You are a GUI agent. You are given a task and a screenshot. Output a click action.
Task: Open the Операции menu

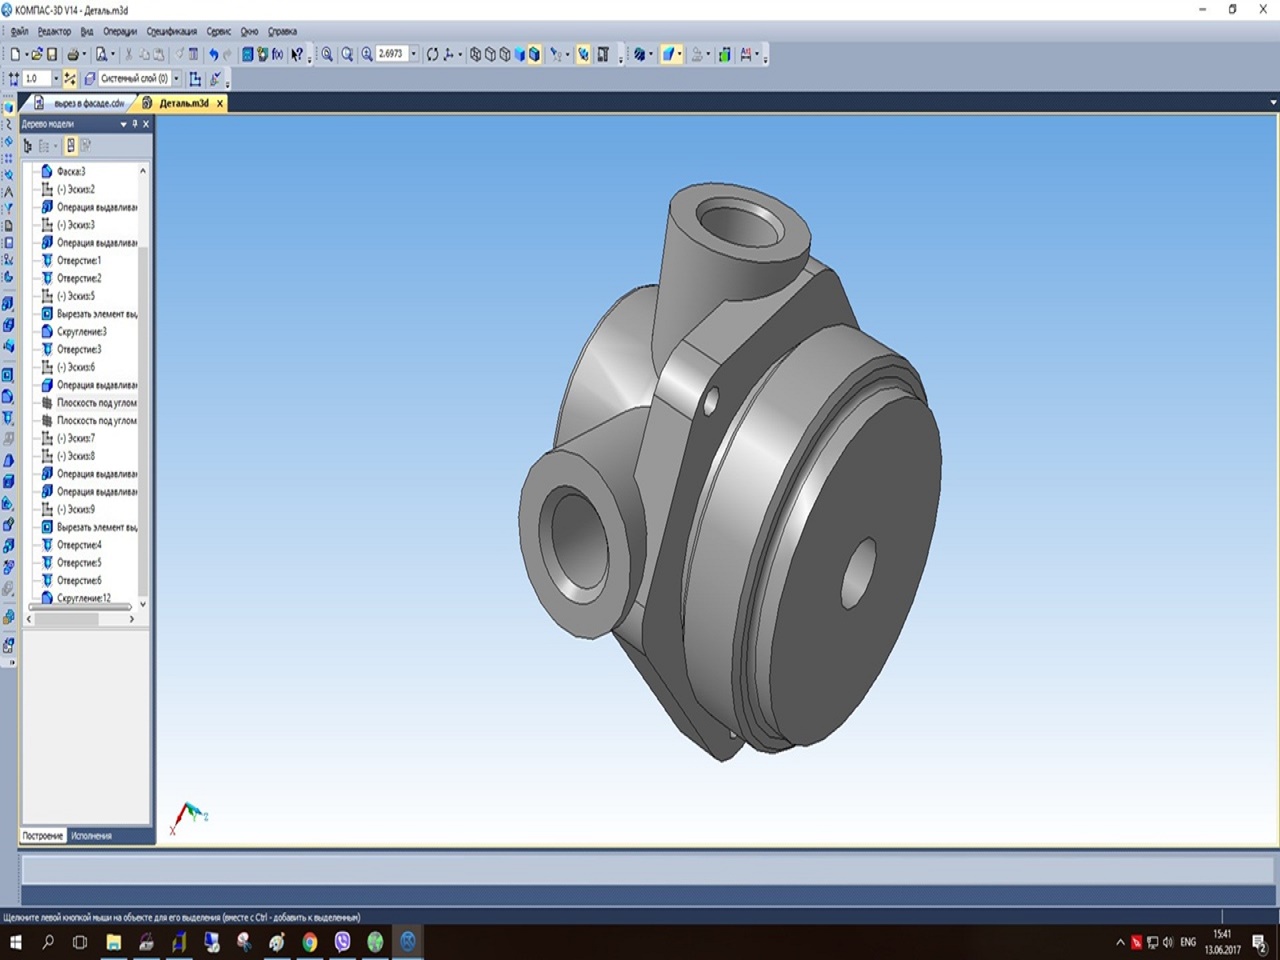coord(119,31)
